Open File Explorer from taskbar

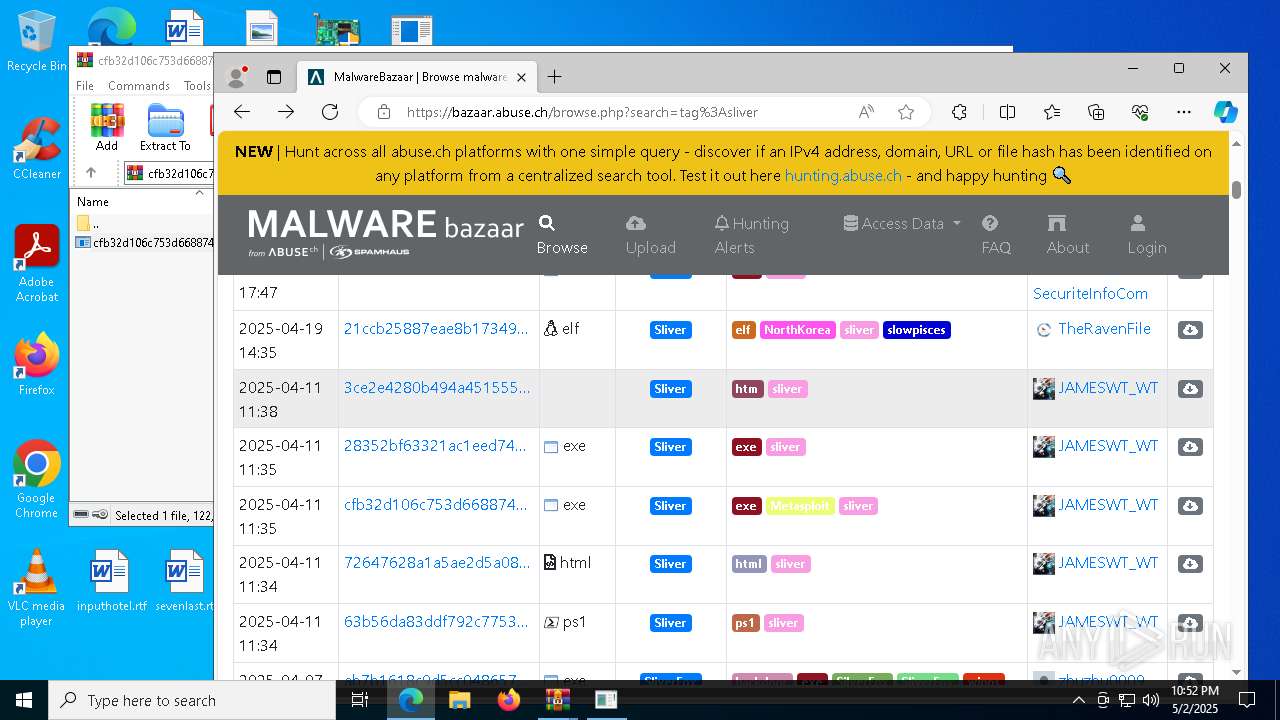tap(459, 700)
